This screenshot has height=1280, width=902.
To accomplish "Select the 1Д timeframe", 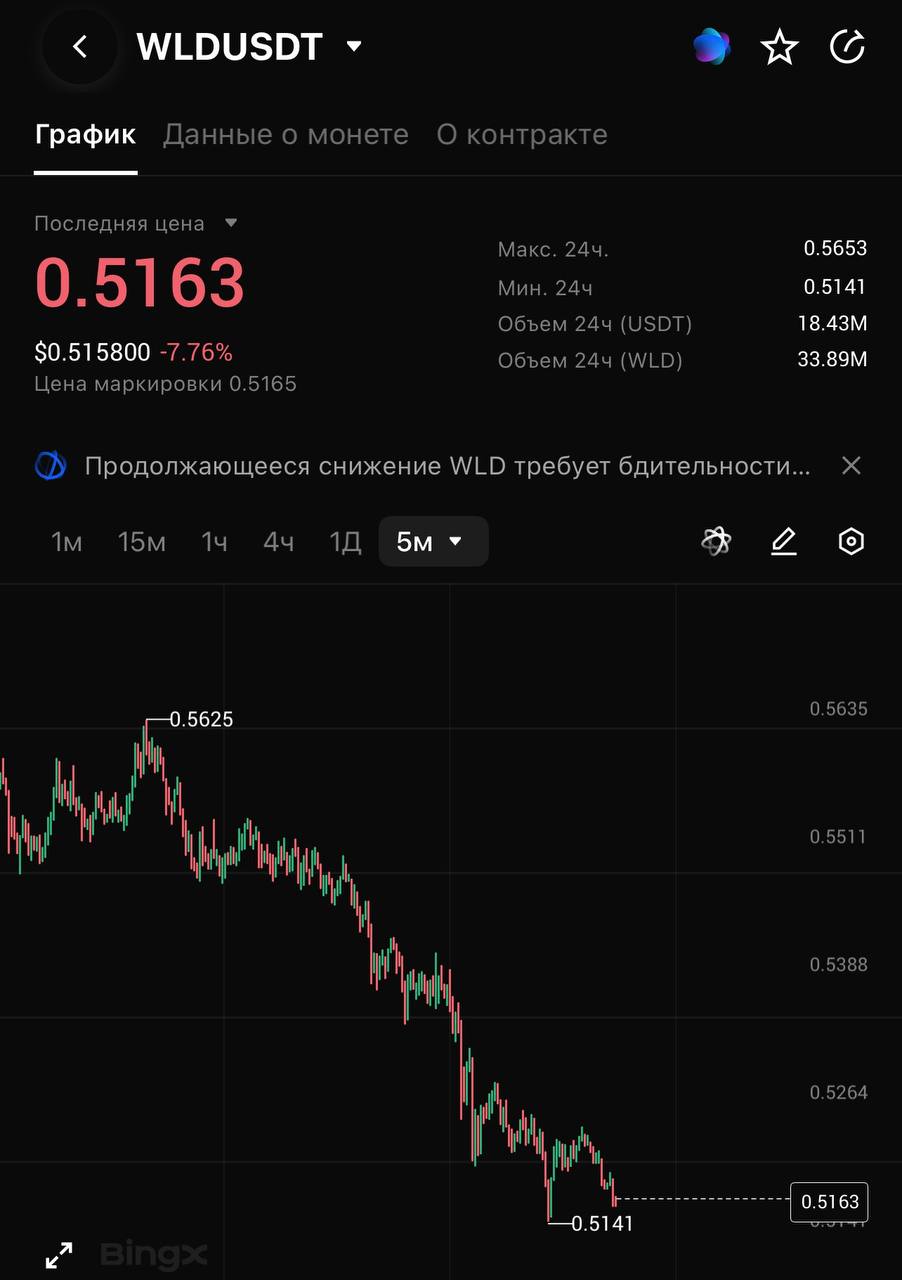I will (x=345, y=542).
